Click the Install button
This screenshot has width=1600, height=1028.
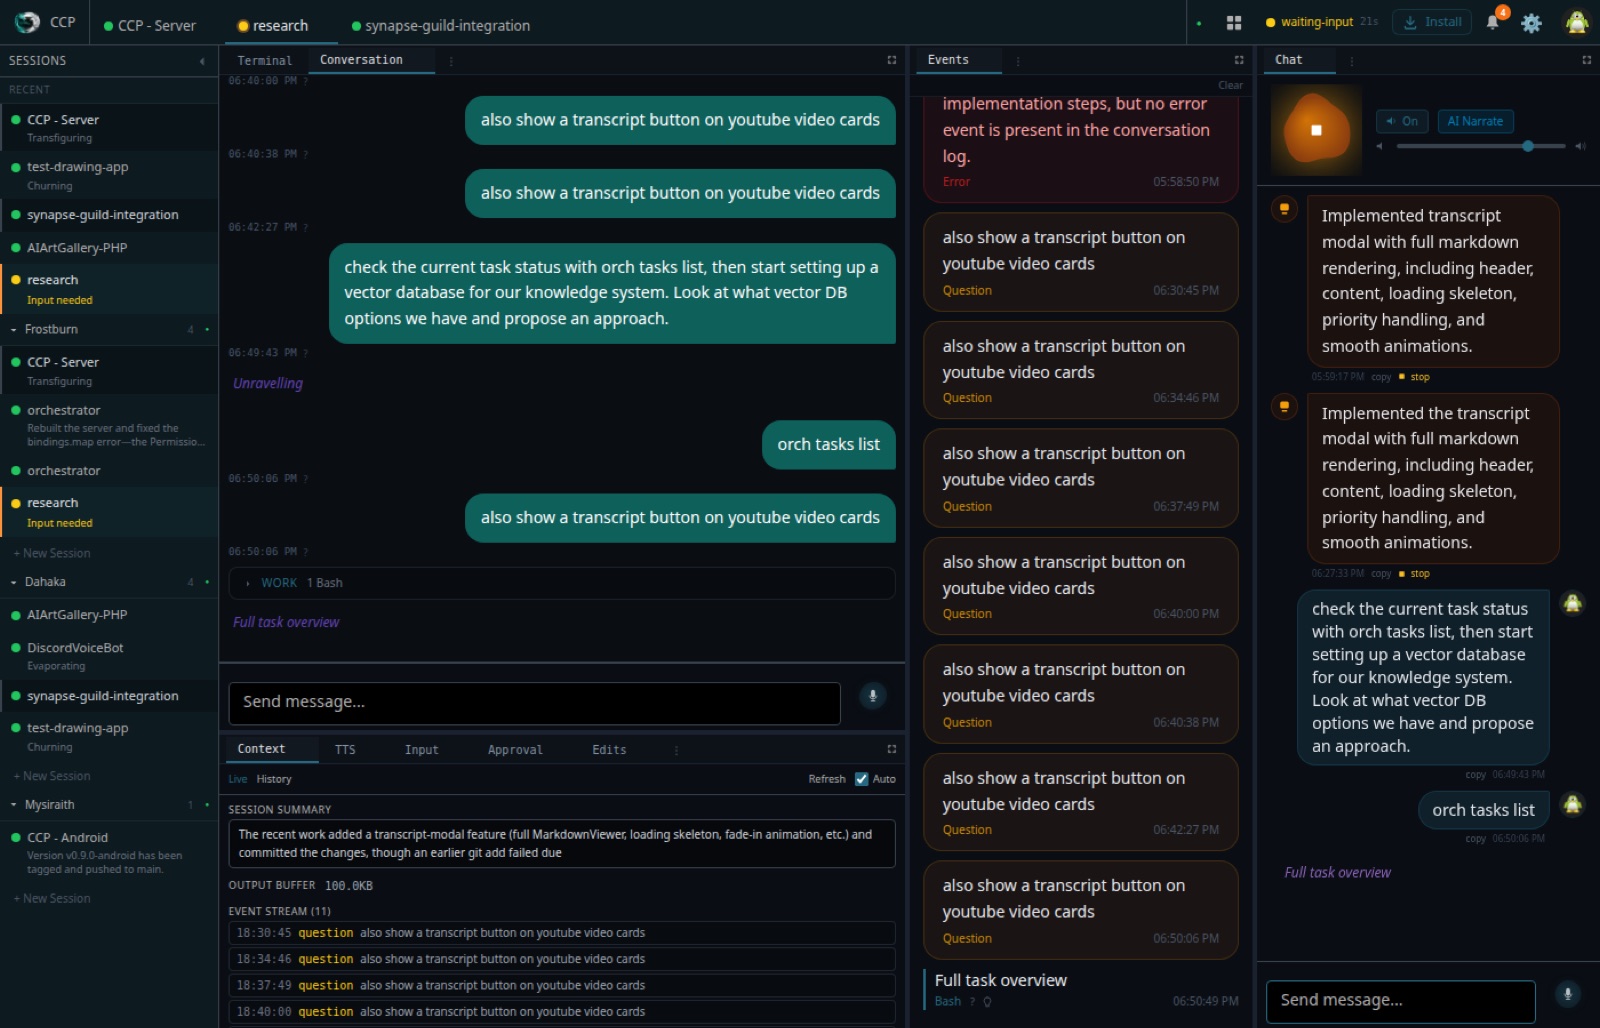(1432, 22)
